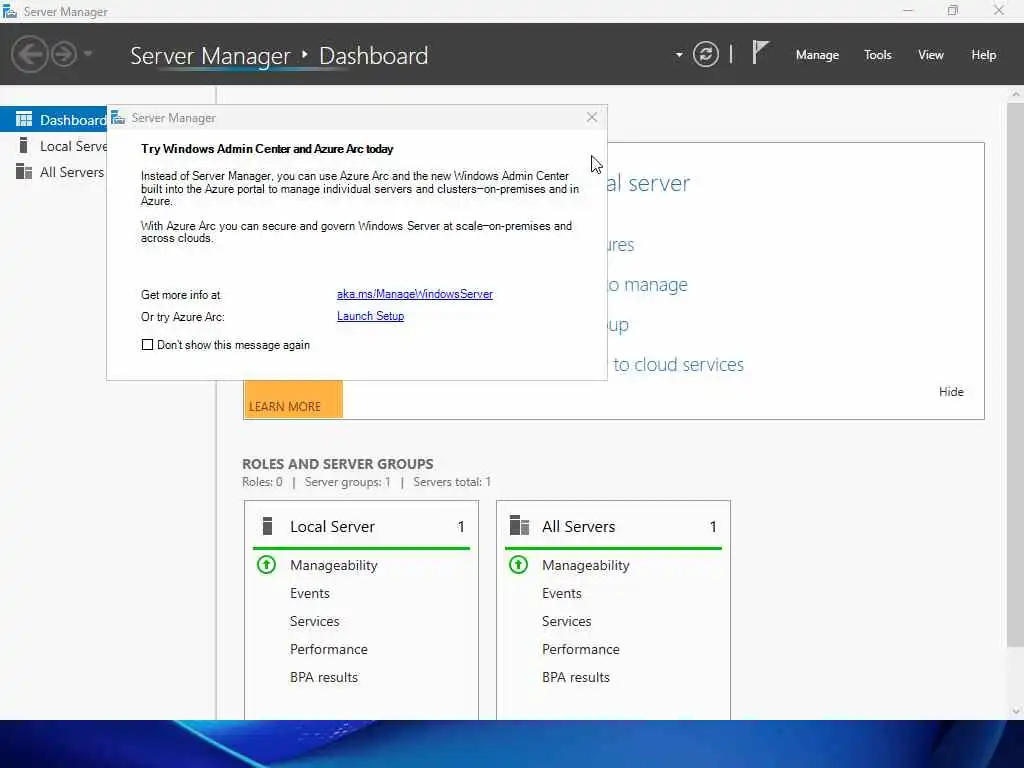
Task: Open the notifications flag icon
Action: coord(760,52)
